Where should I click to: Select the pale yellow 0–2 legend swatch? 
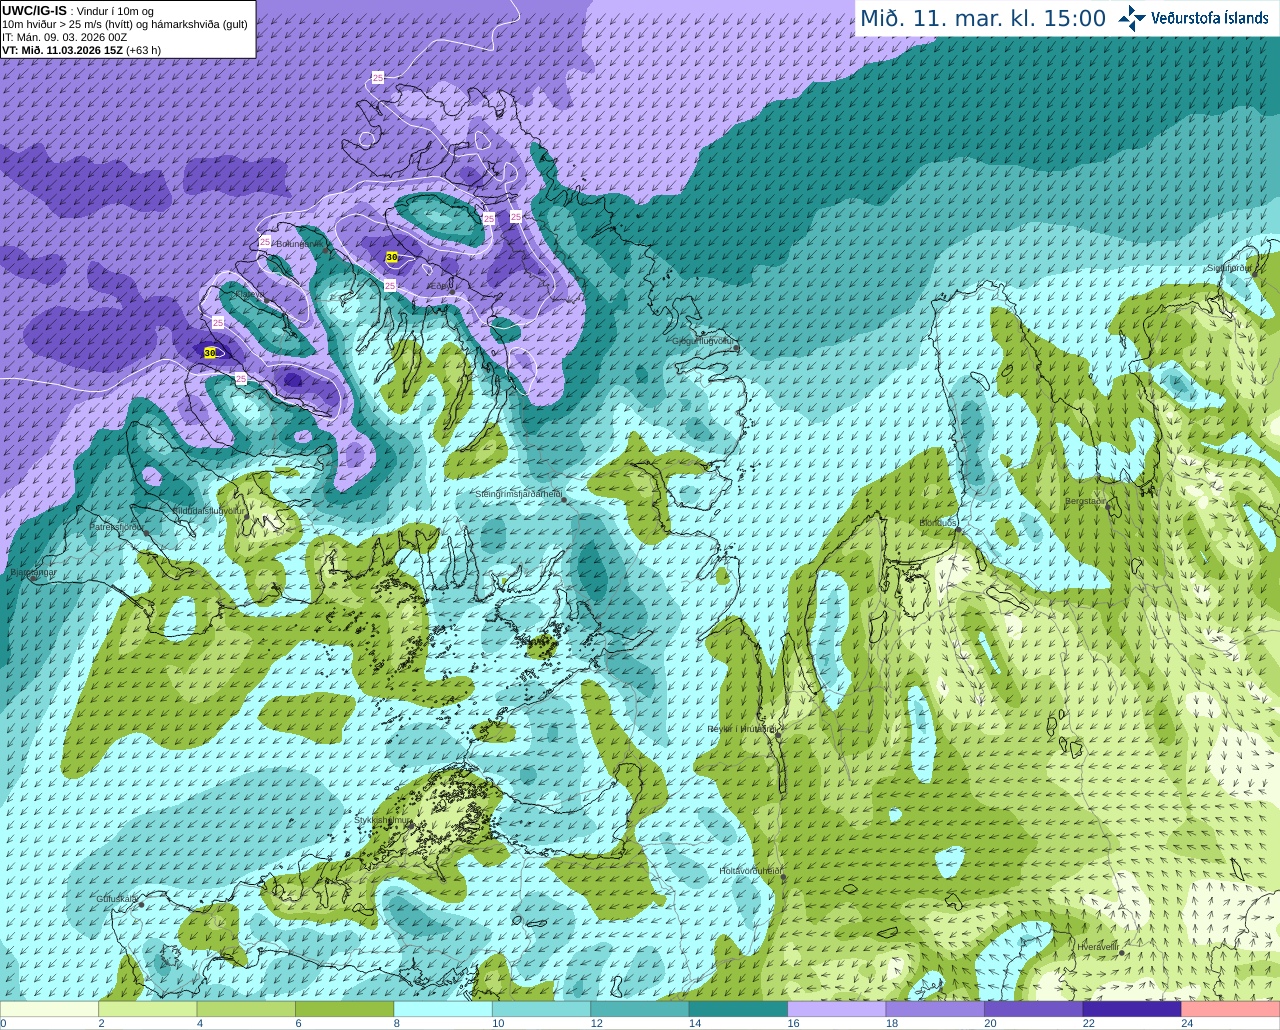[x=50, y=1009]
